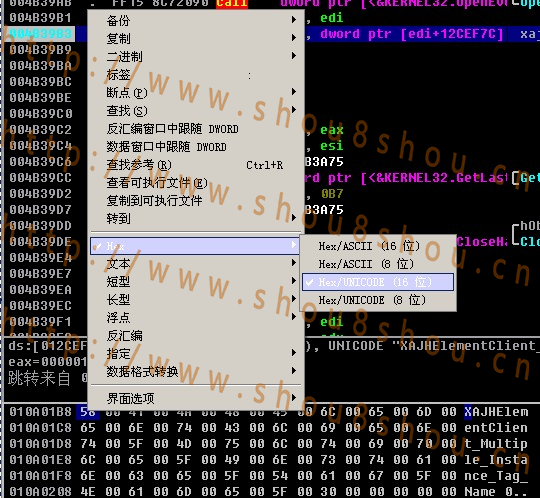Image resolution: width=540 pixels, height=498 pixels.
Task: Choose Hex/ASCII (8 位) format
Action: (378, 264)
